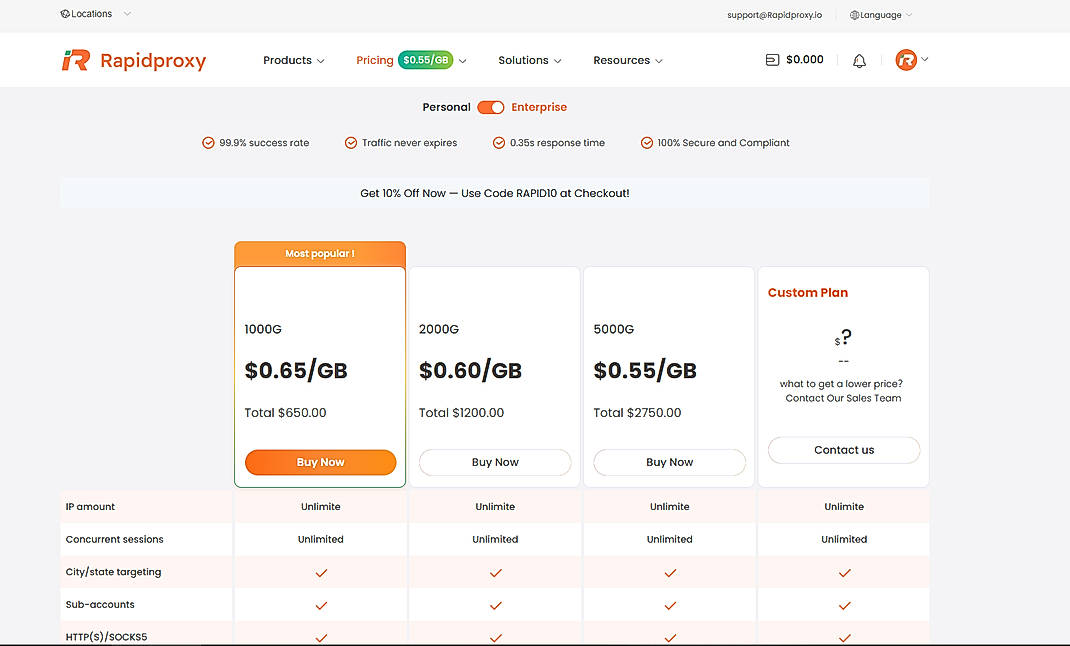Click the Locations globe icon
Viewport: 1070px width, 646px height.
65,14
